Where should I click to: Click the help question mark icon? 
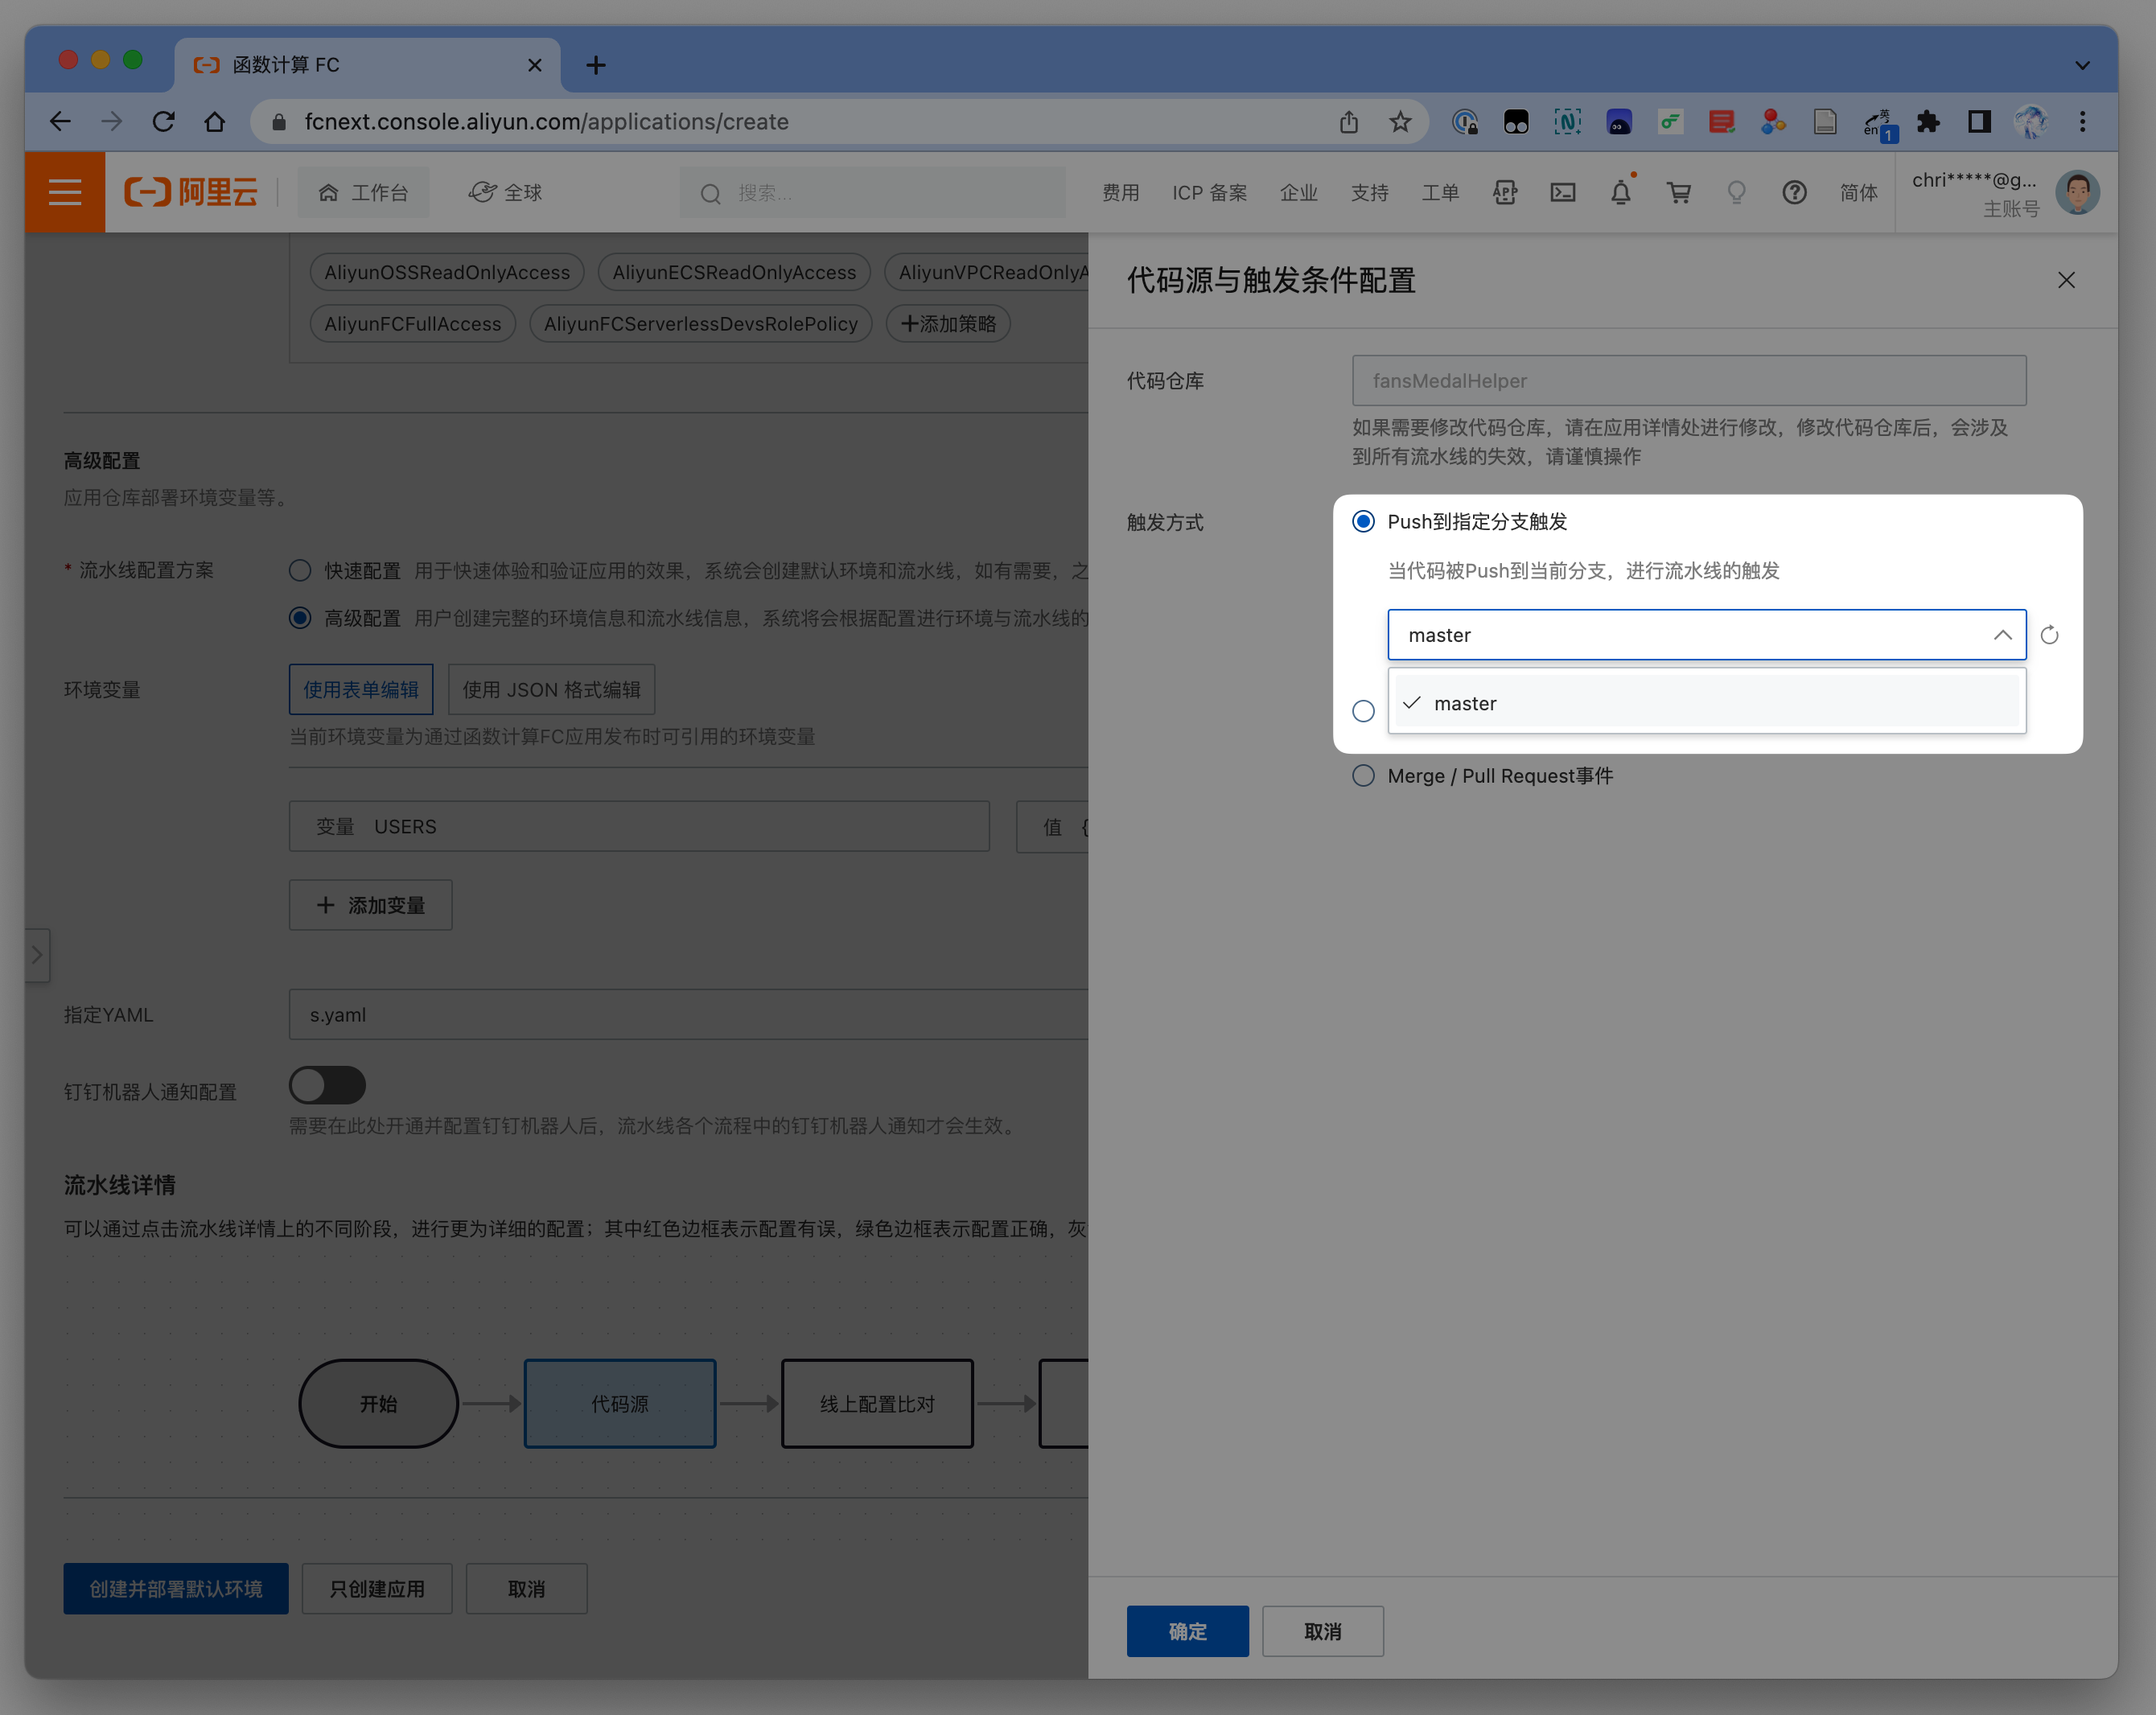pos(1794,192)
